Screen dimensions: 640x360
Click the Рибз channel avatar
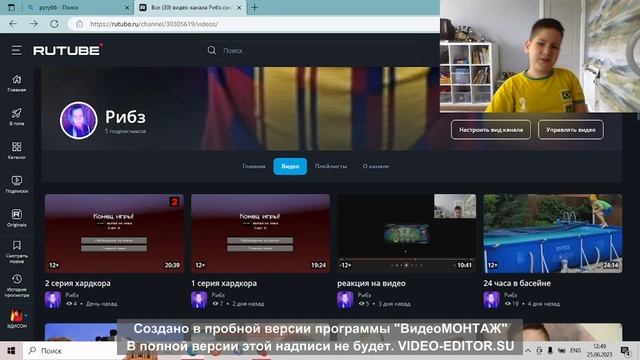[78, 120]
